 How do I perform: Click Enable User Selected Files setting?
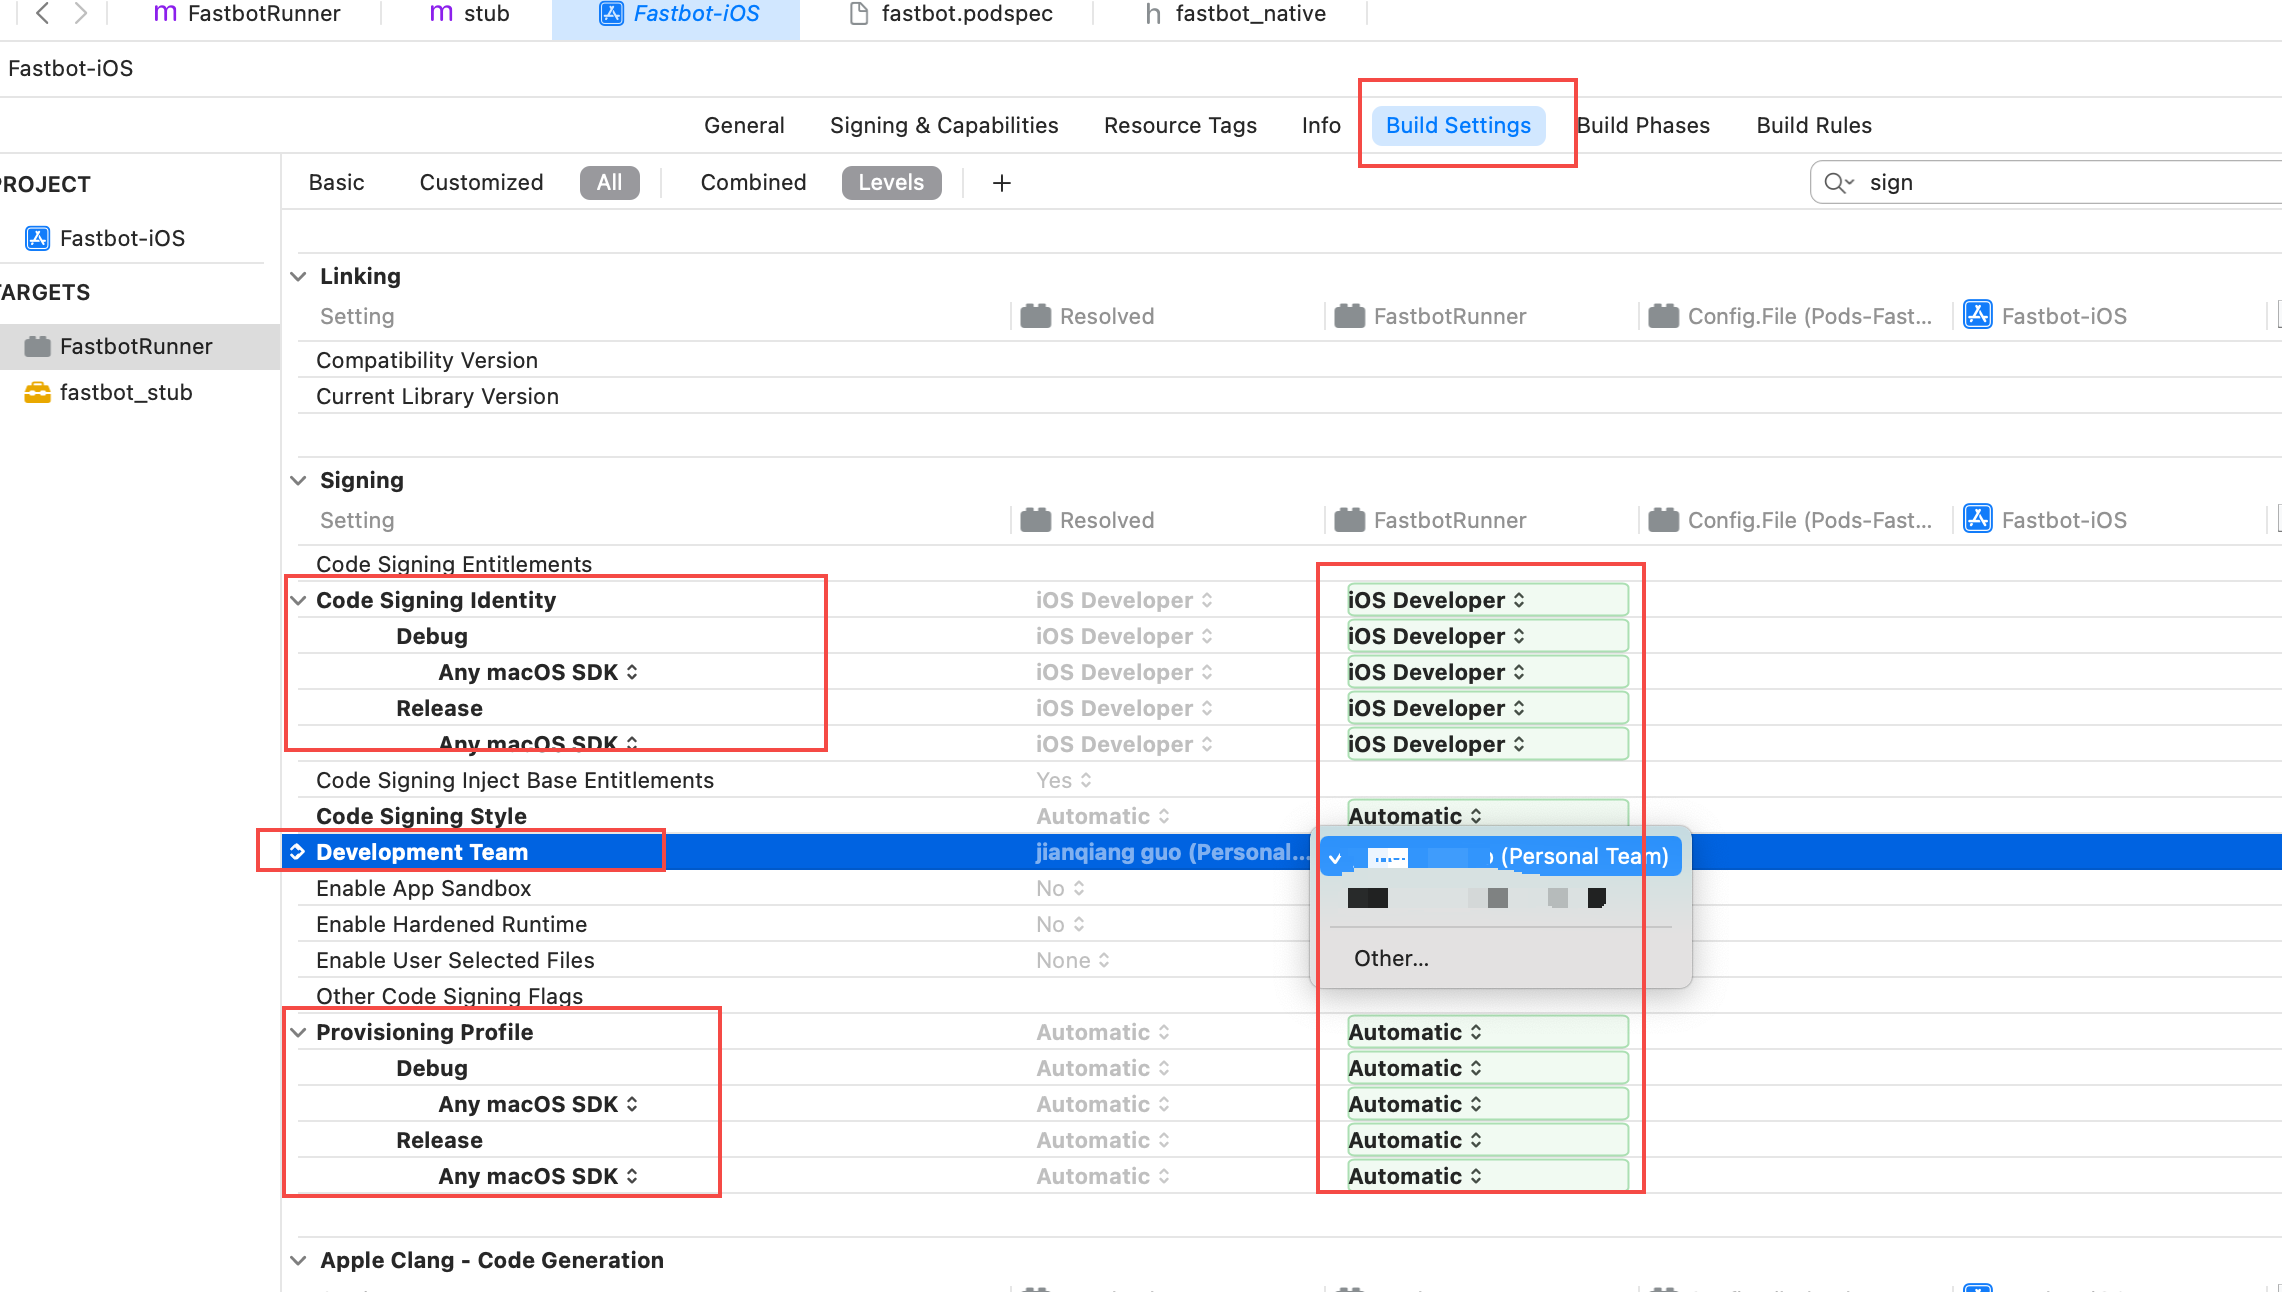[455, 960]
